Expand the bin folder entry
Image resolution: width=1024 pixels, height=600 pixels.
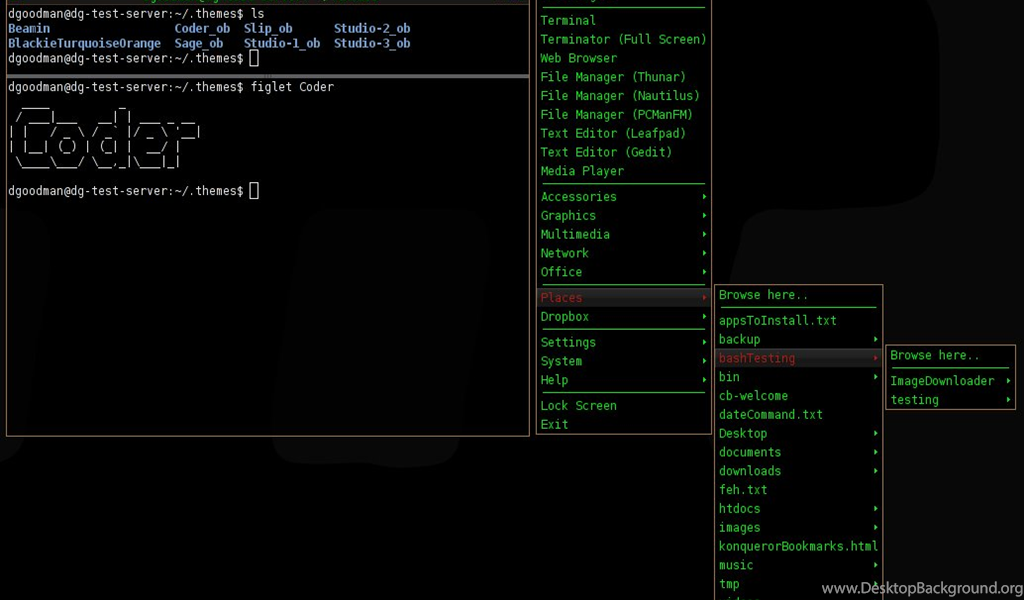[x=798, y=377]
